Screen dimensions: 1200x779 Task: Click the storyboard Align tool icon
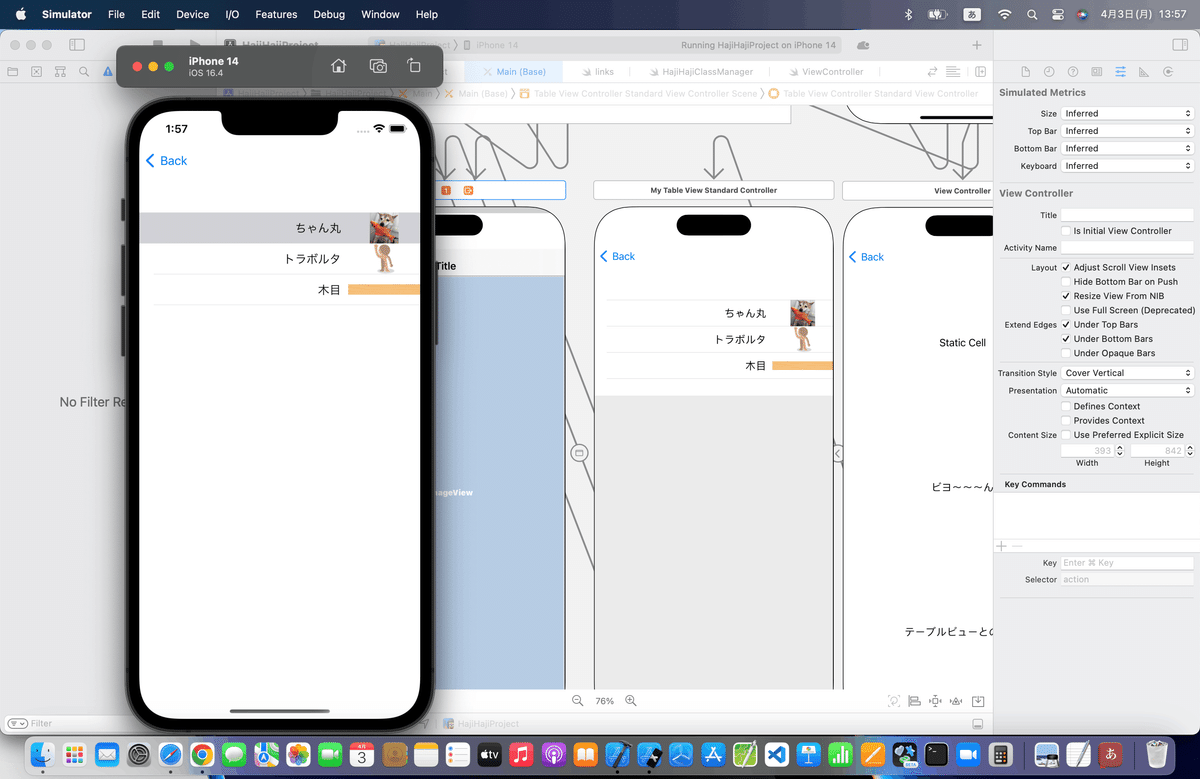914,701
